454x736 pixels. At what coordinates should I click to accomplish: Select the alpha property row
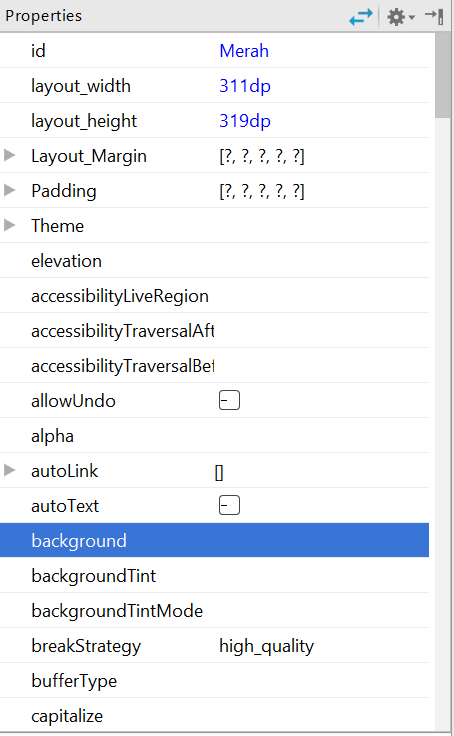[215, 436]
